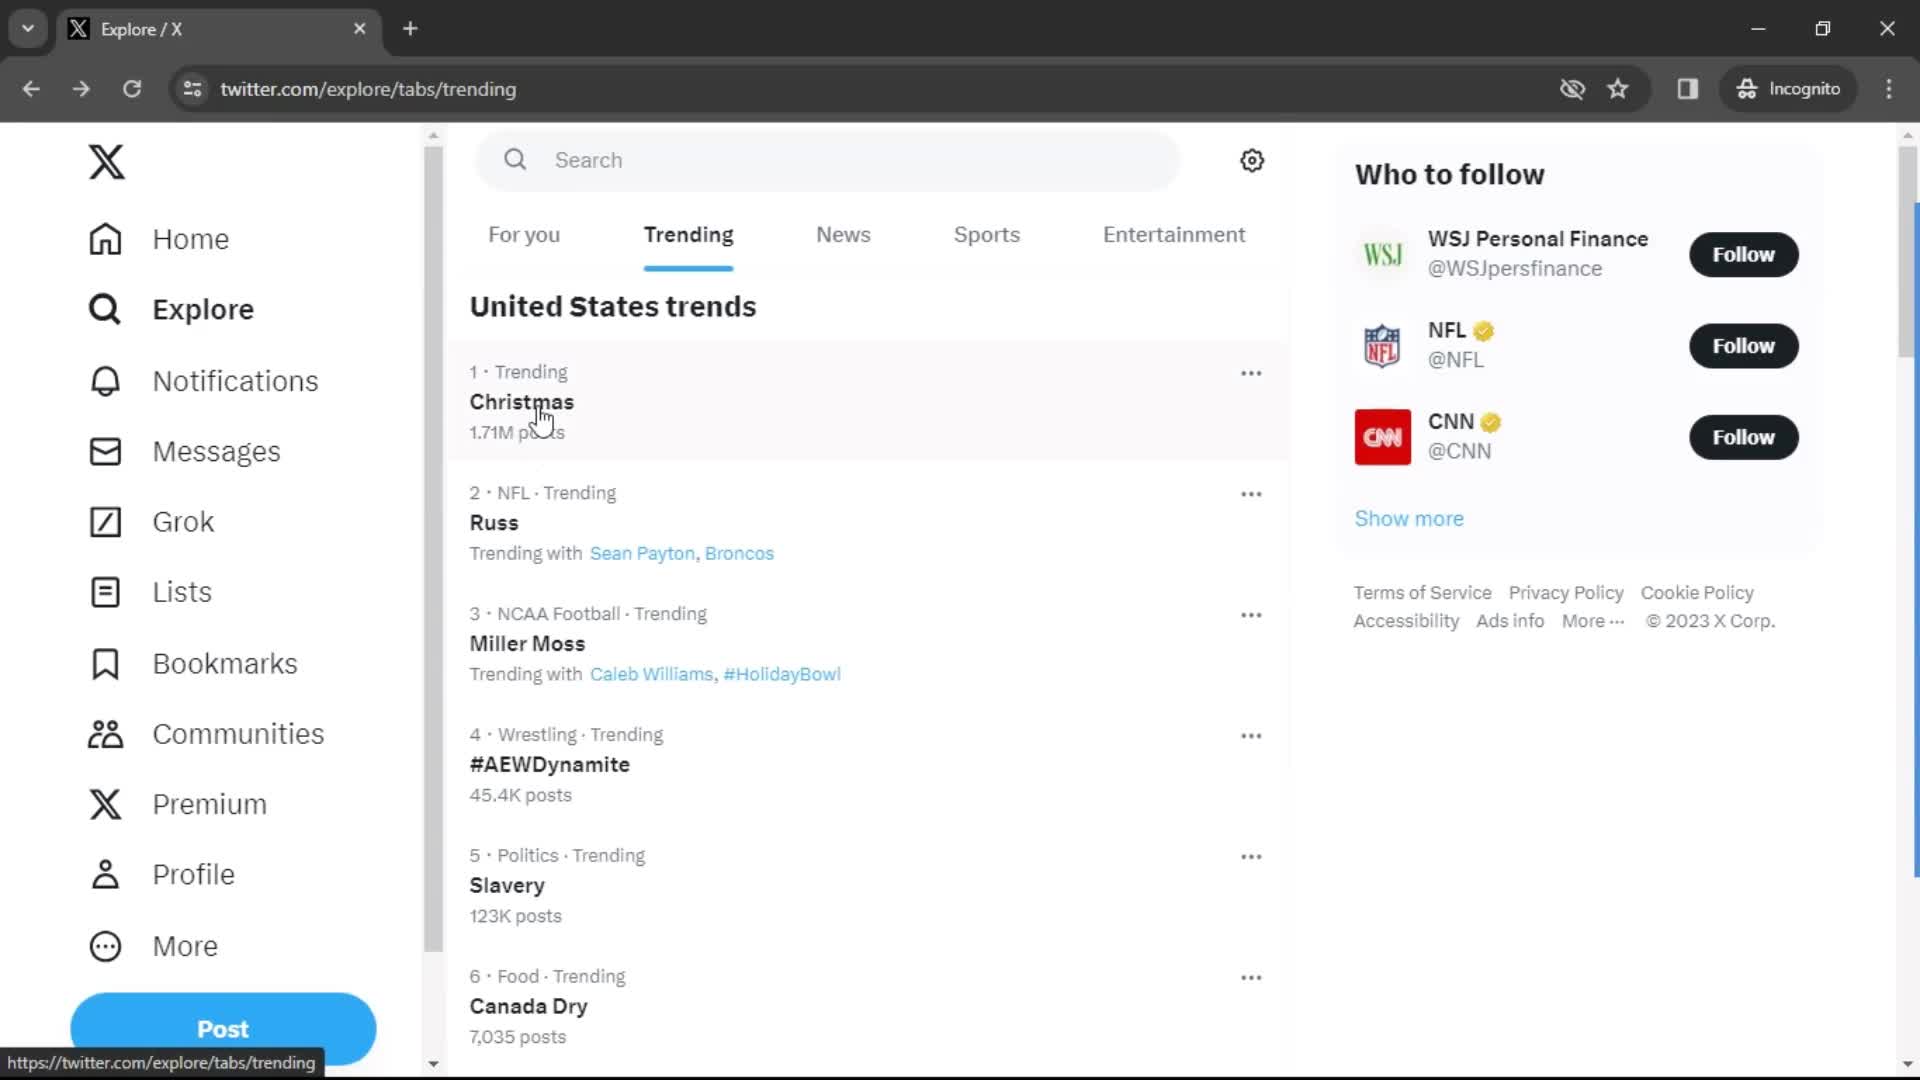Open options for #AEWDynamite trend

pos(1251,736)
